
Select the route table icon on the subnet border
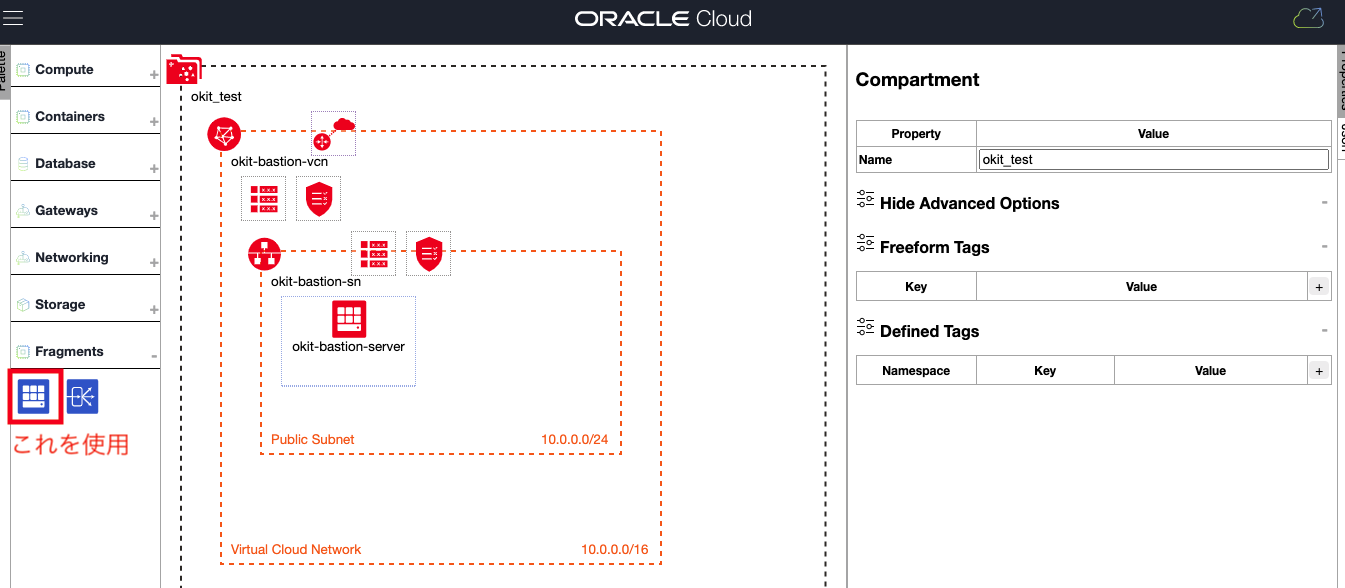click(373, 253)
